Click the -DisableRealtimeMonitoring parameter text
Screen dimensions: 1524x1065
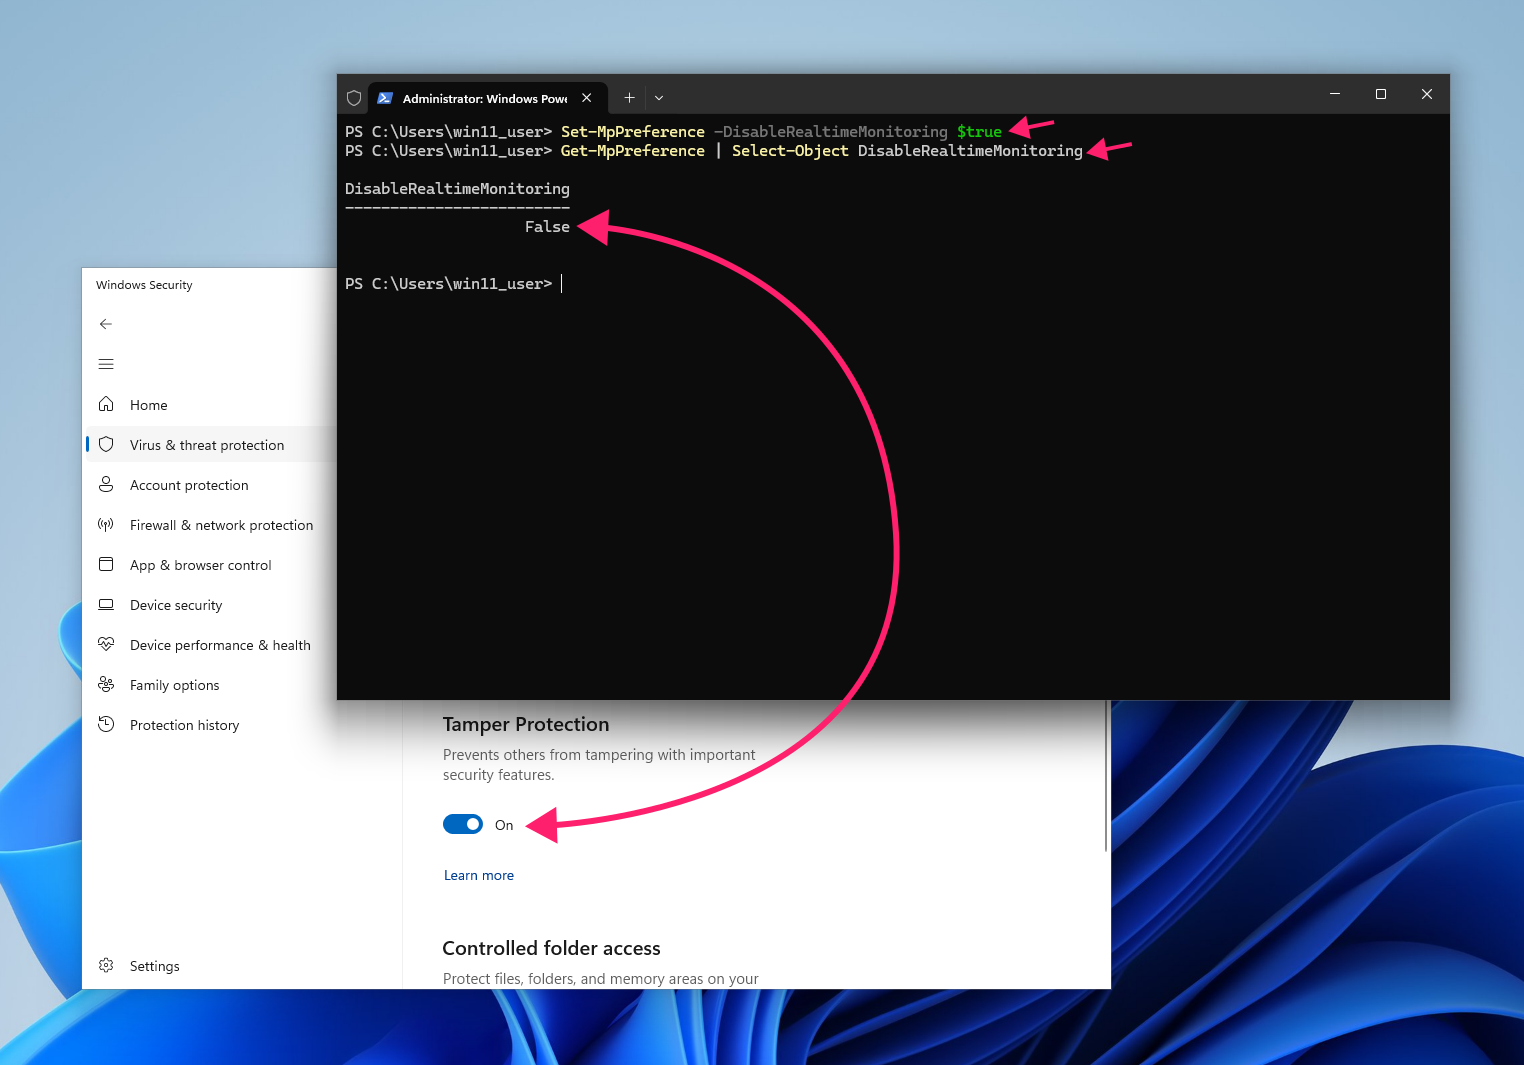pyautogui.click(x=830, y=132)
